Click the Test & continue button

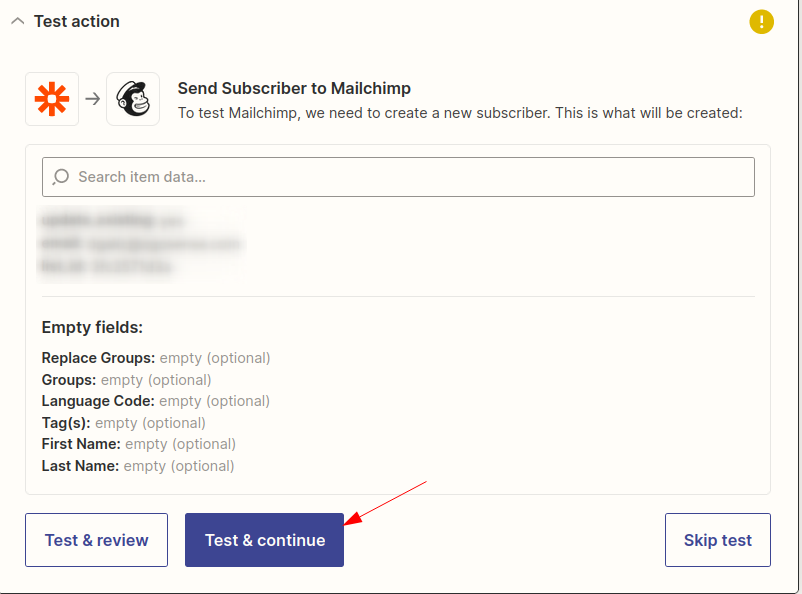tap(264, 539)
